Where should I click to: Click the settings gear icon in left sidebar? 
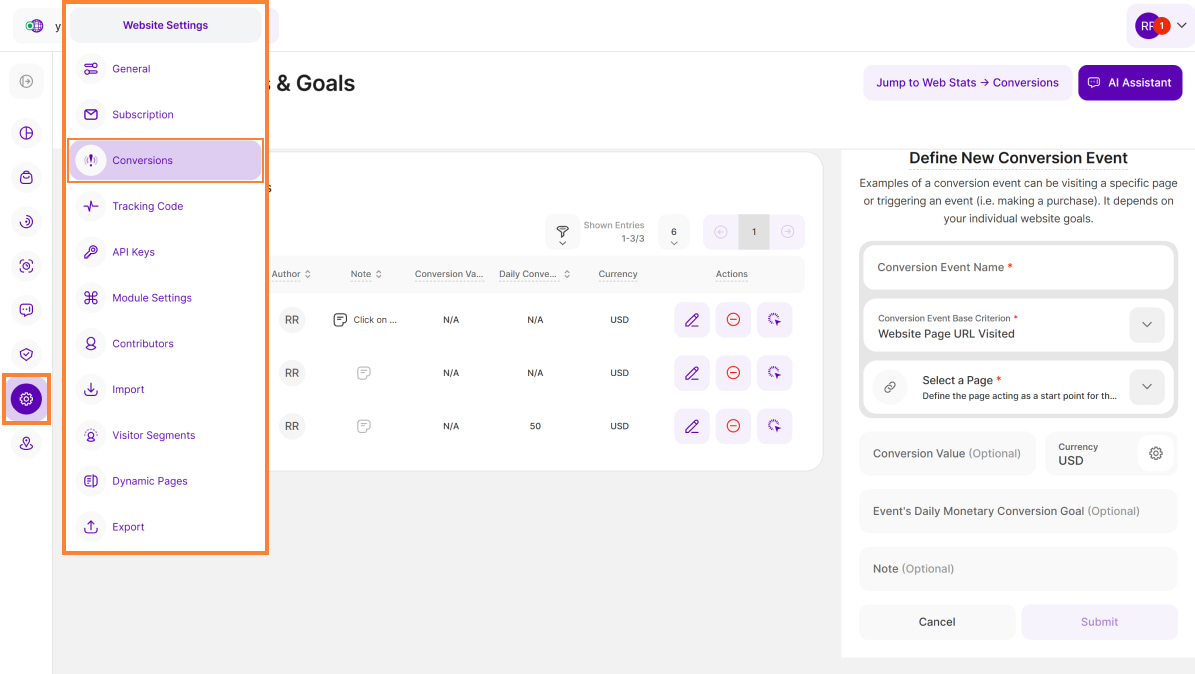pyautogui.click(x=26, y=399)
